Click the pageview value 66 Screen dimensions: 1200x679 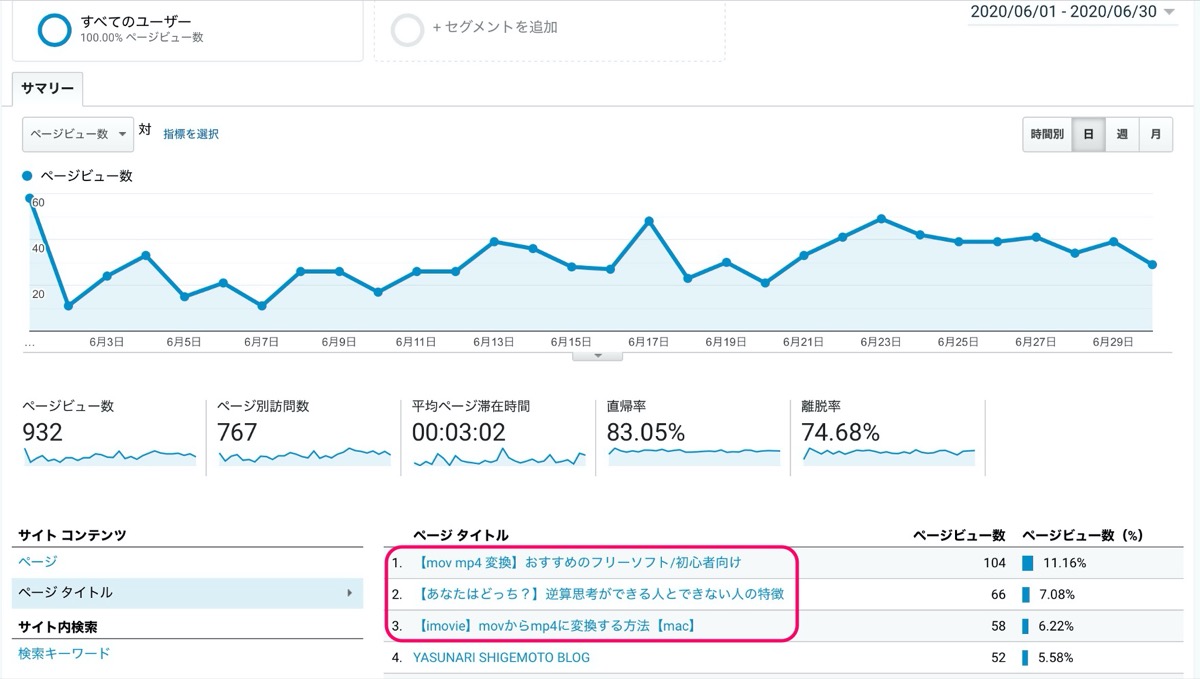point(998,595)
